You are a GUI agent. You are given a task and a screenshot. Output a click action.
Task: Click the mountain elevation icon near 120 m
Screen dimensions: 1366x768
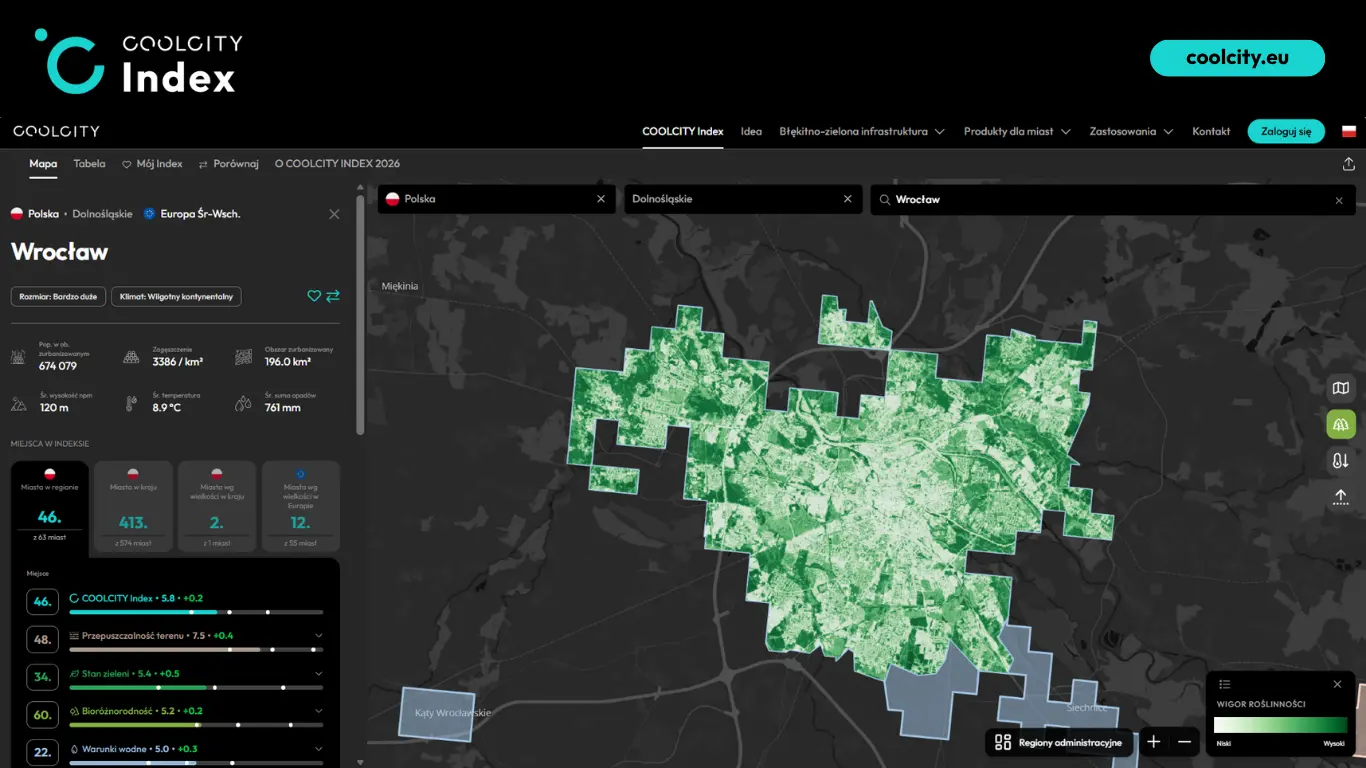(19, 403)
